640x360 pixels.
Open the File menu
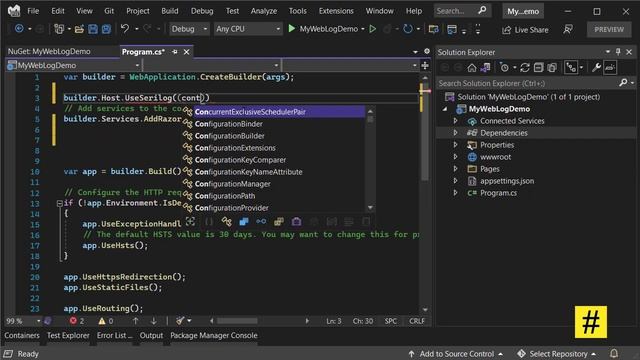(x=33, y=11)
